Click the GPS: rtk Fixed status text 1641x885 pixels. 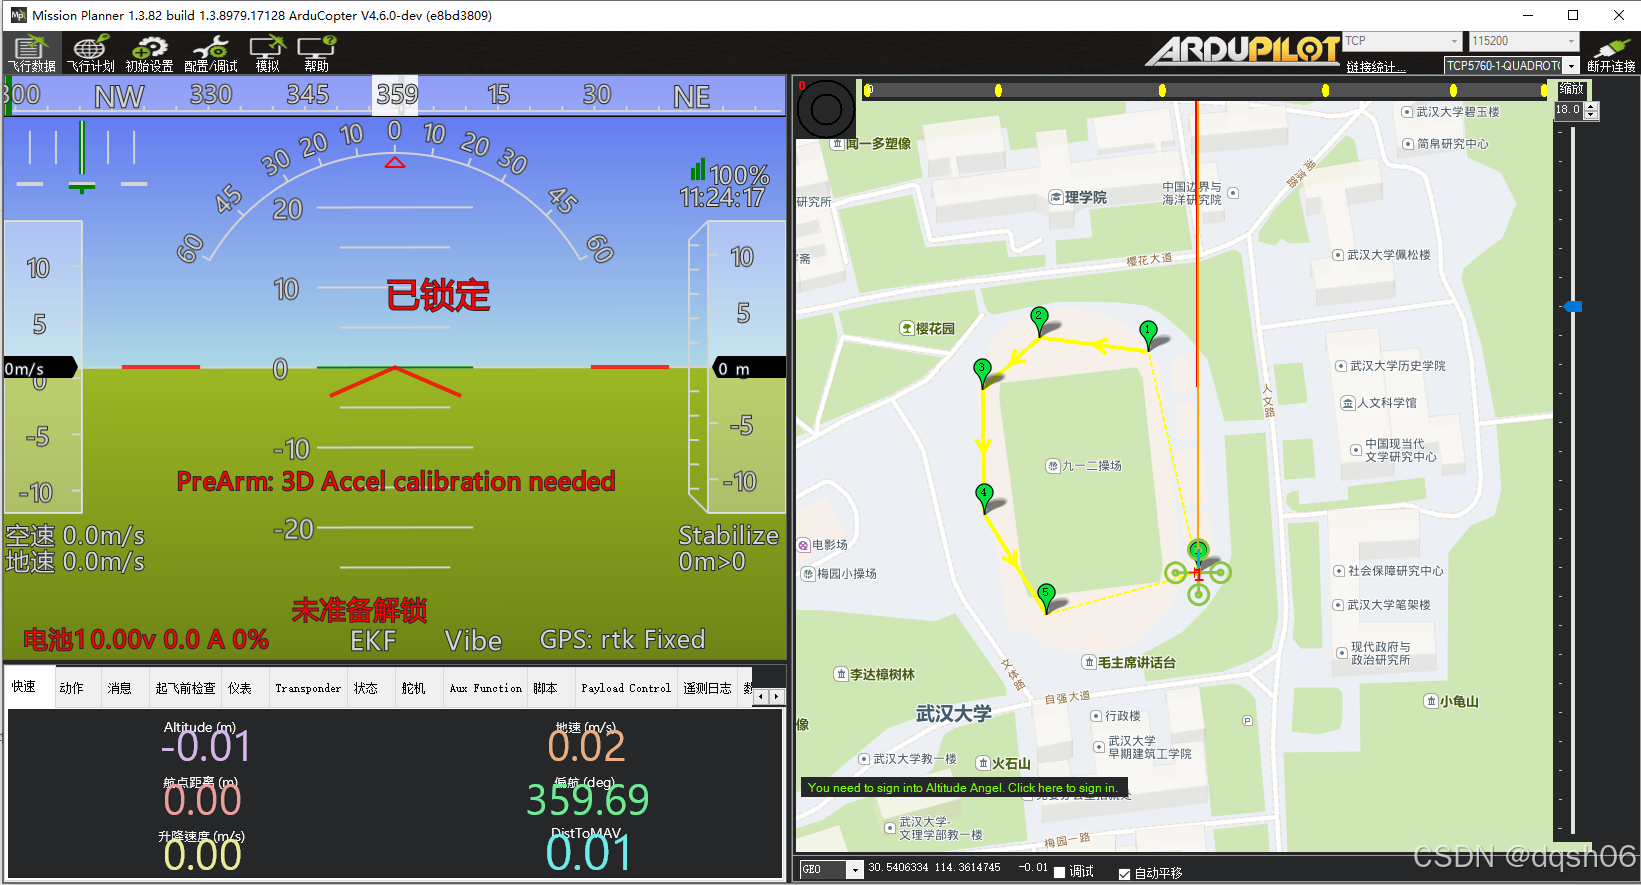623,639
